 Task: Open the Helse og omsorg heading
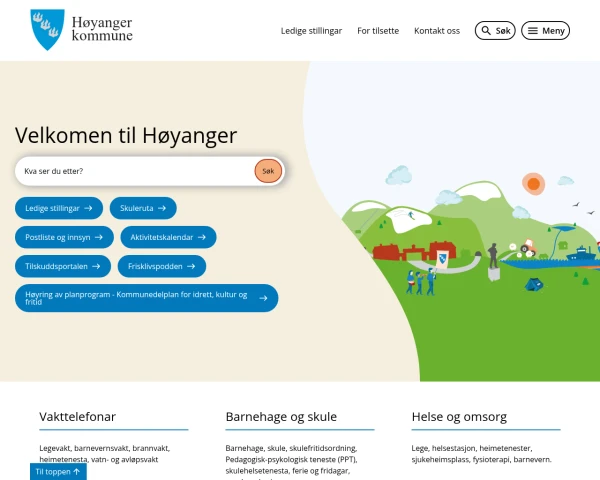[x=459, y=416]
